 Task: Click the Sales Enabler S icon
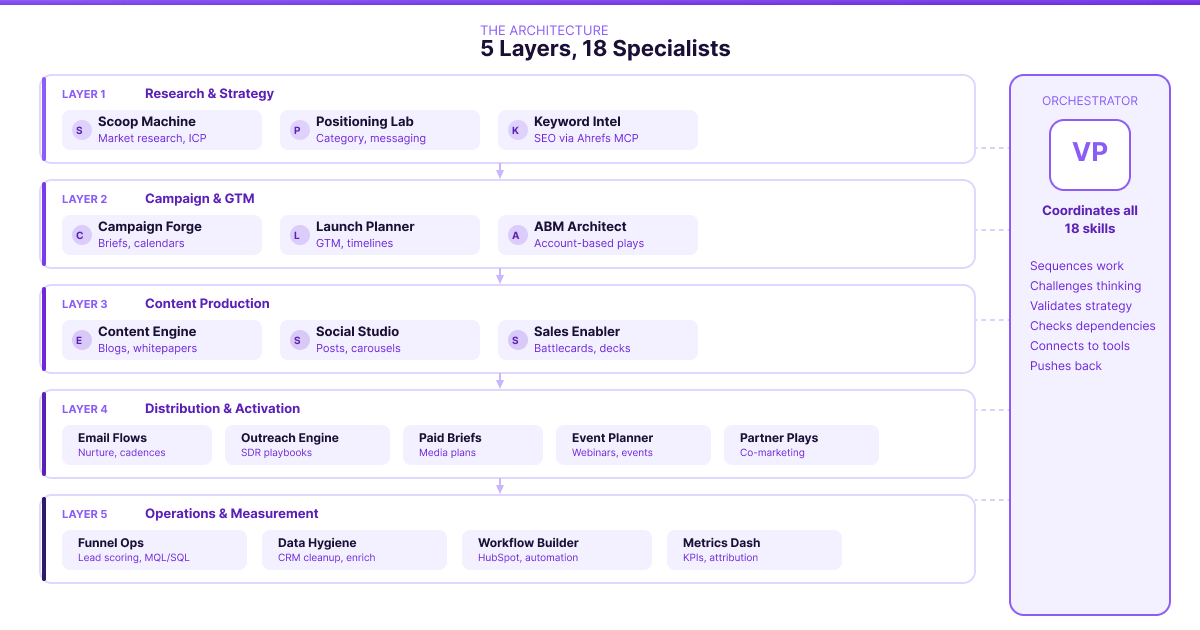(515, 340)
